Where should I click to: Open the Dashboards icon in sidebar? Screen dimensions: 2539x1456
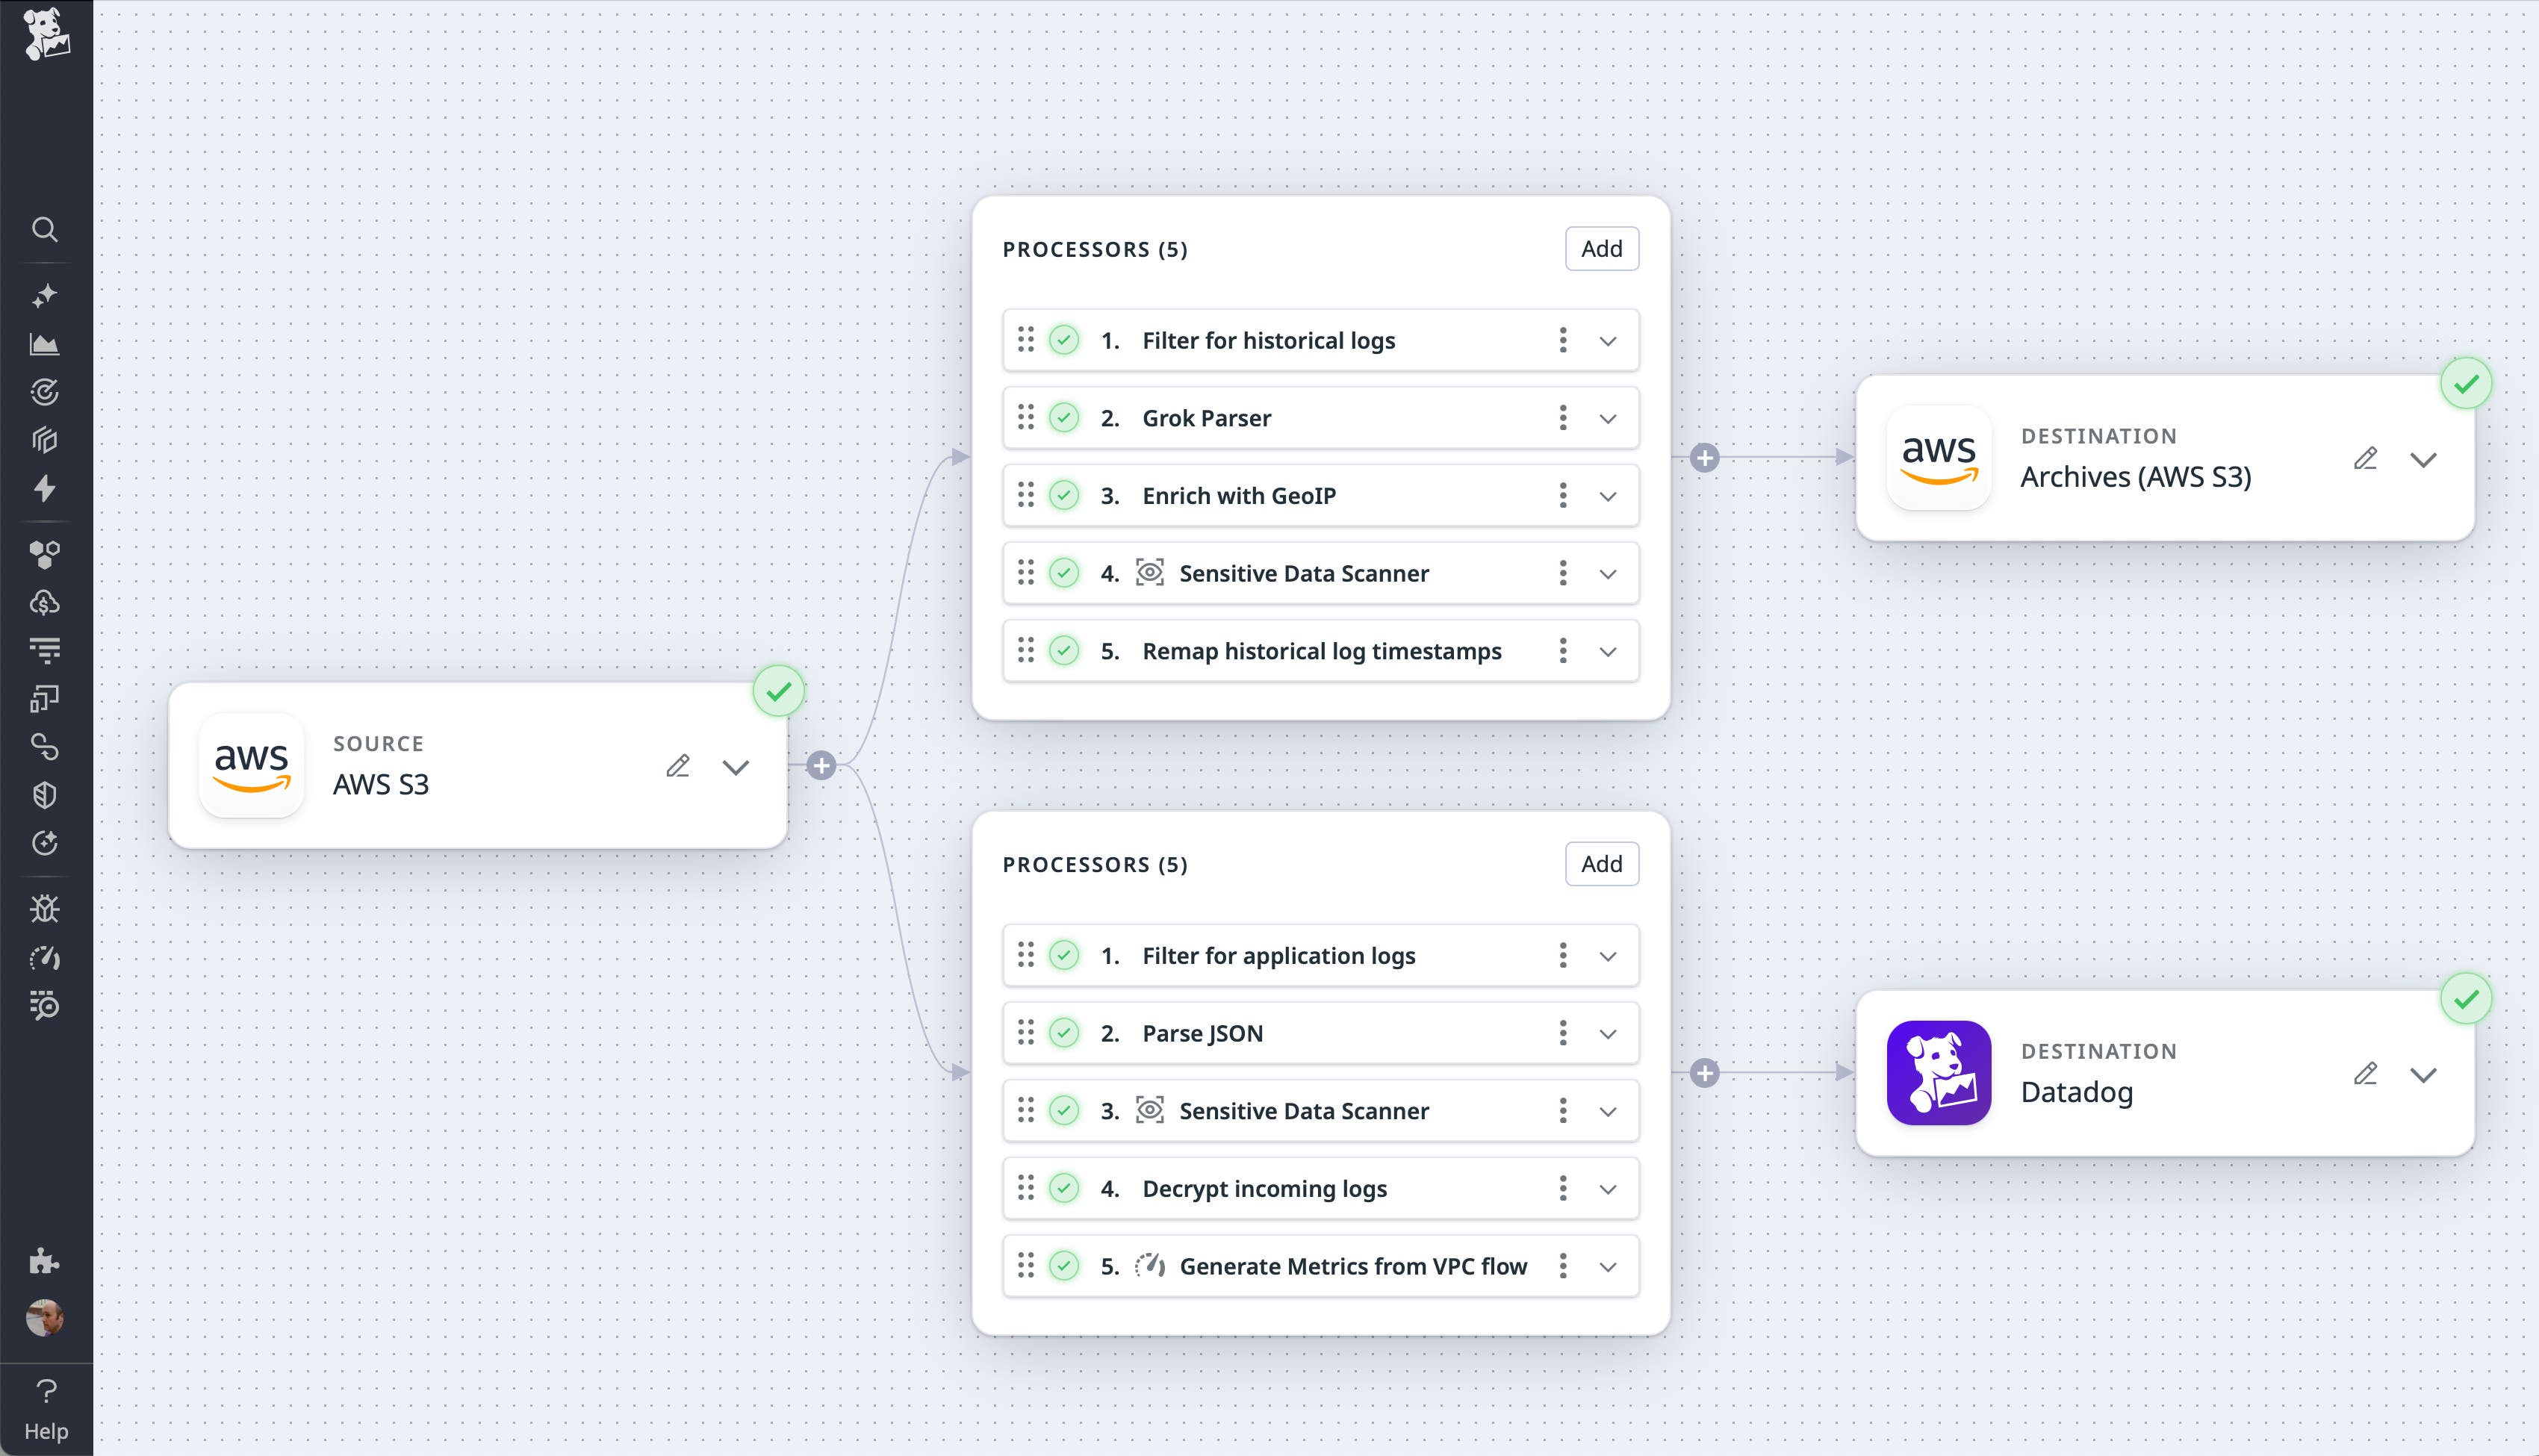coord(45,343)
